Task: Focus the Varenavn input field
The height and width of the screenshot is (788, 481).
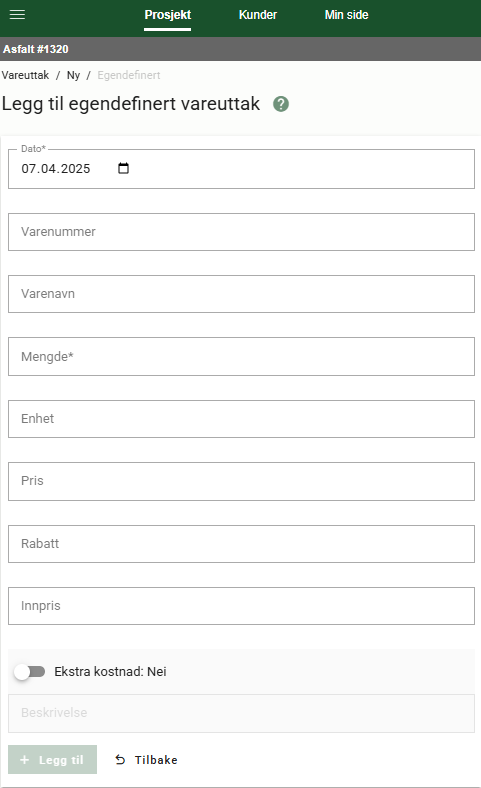Action: tap(241, 294)
